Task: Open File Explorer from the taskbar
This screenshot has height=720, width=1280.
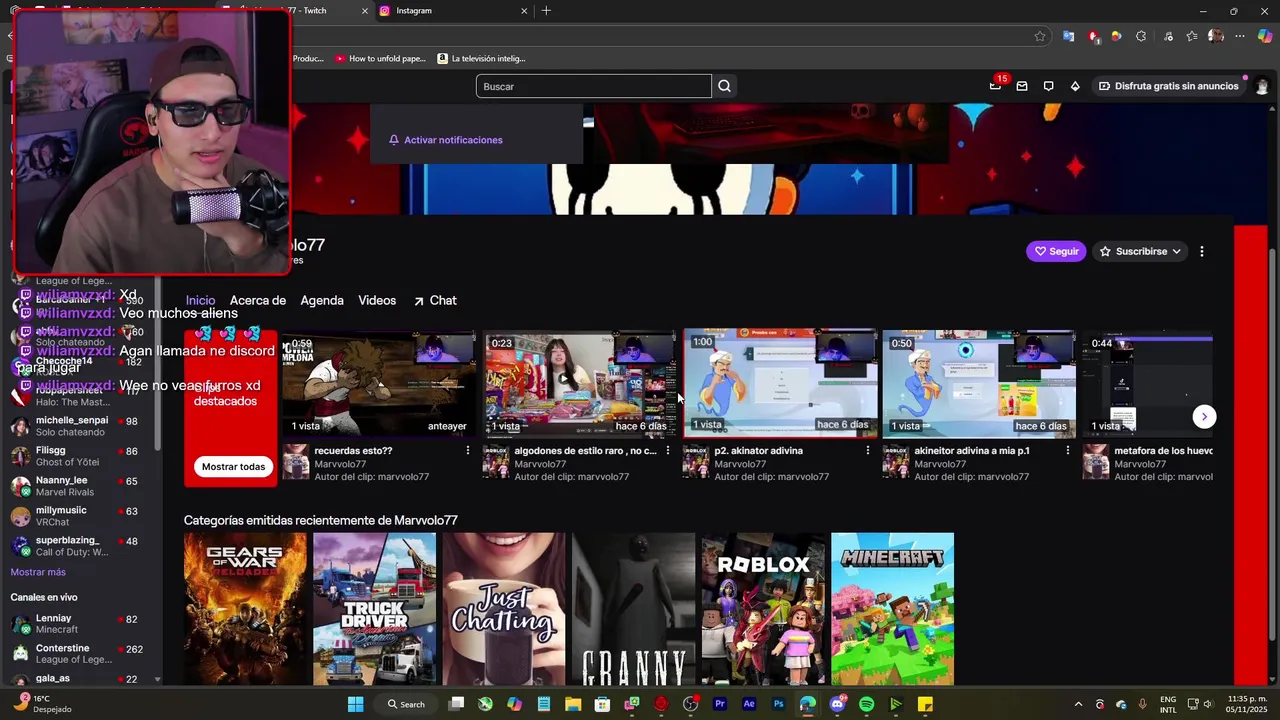Action: coord(573,704)
